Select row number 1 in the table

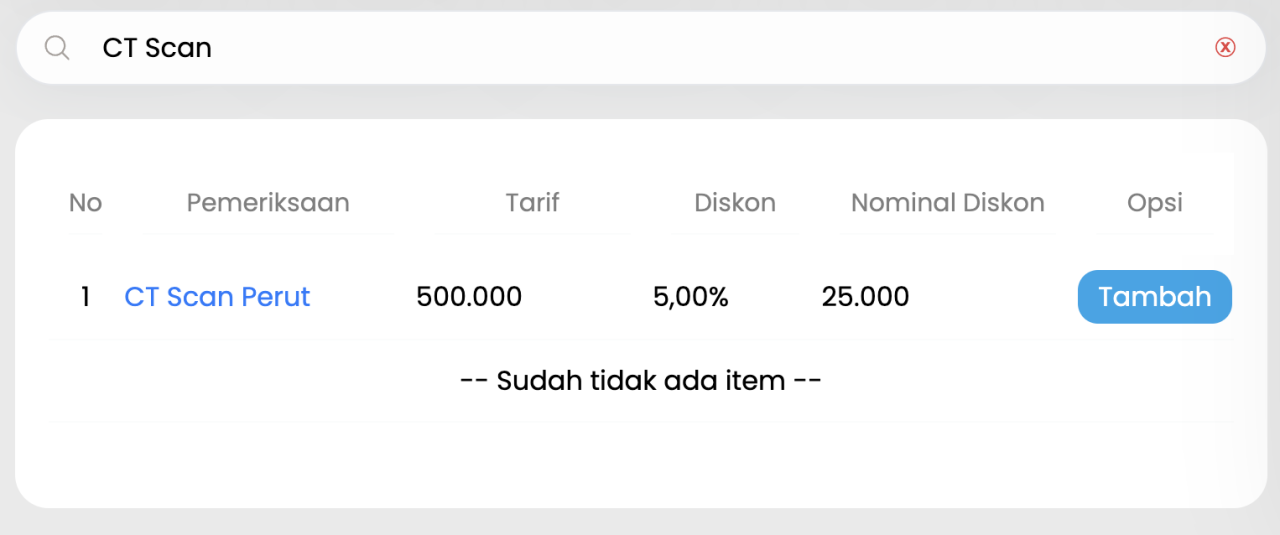point(85,297)
